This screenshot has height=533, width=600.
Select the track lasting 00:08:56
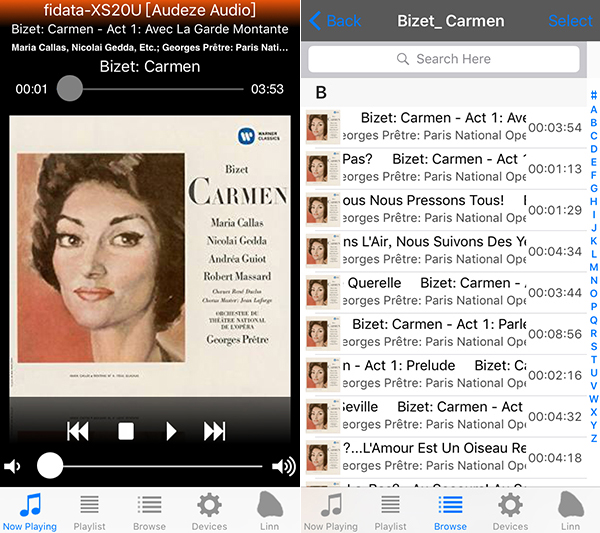click(446, 334)
